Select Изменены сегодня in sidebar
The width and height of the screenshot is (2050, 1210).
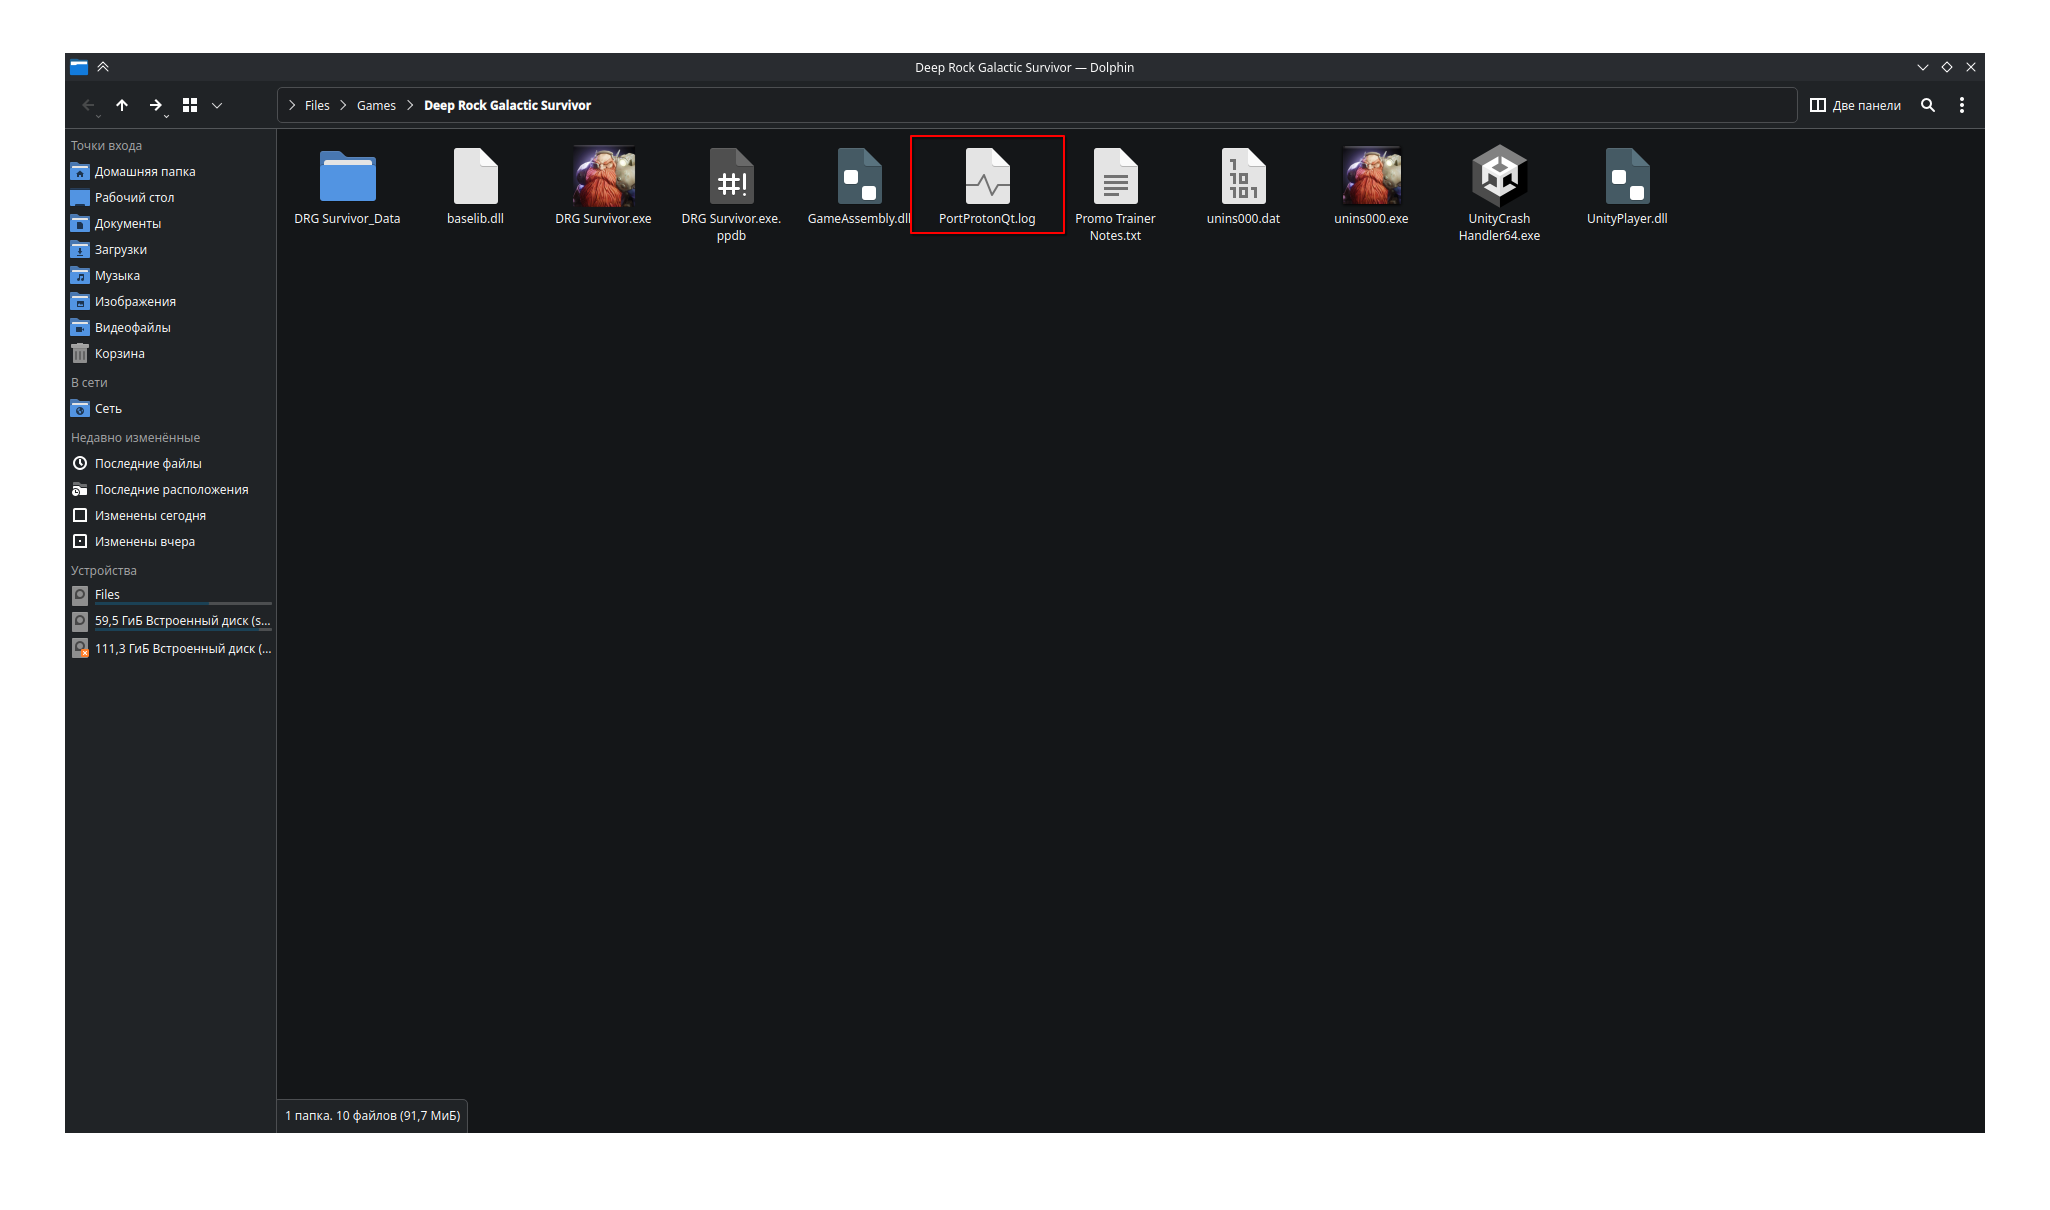click(149, 516)
